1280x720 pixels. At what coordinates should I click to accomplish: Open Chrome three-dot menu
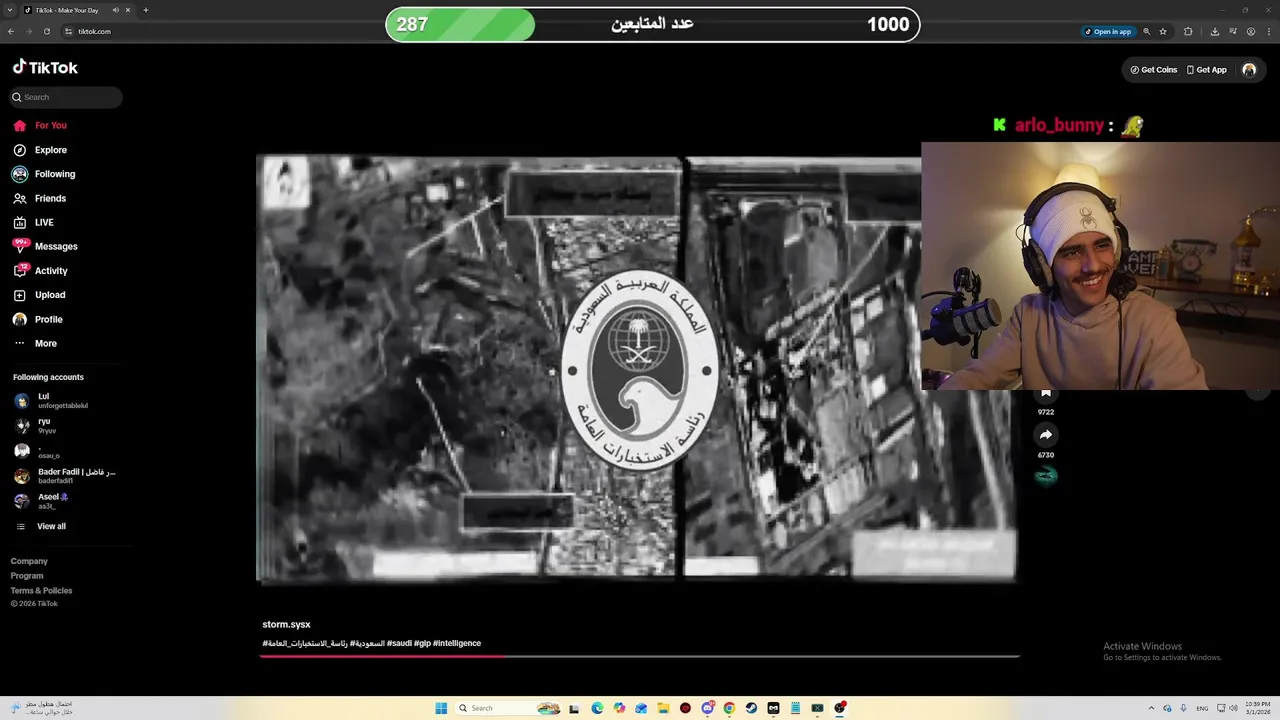[1269, 31]
